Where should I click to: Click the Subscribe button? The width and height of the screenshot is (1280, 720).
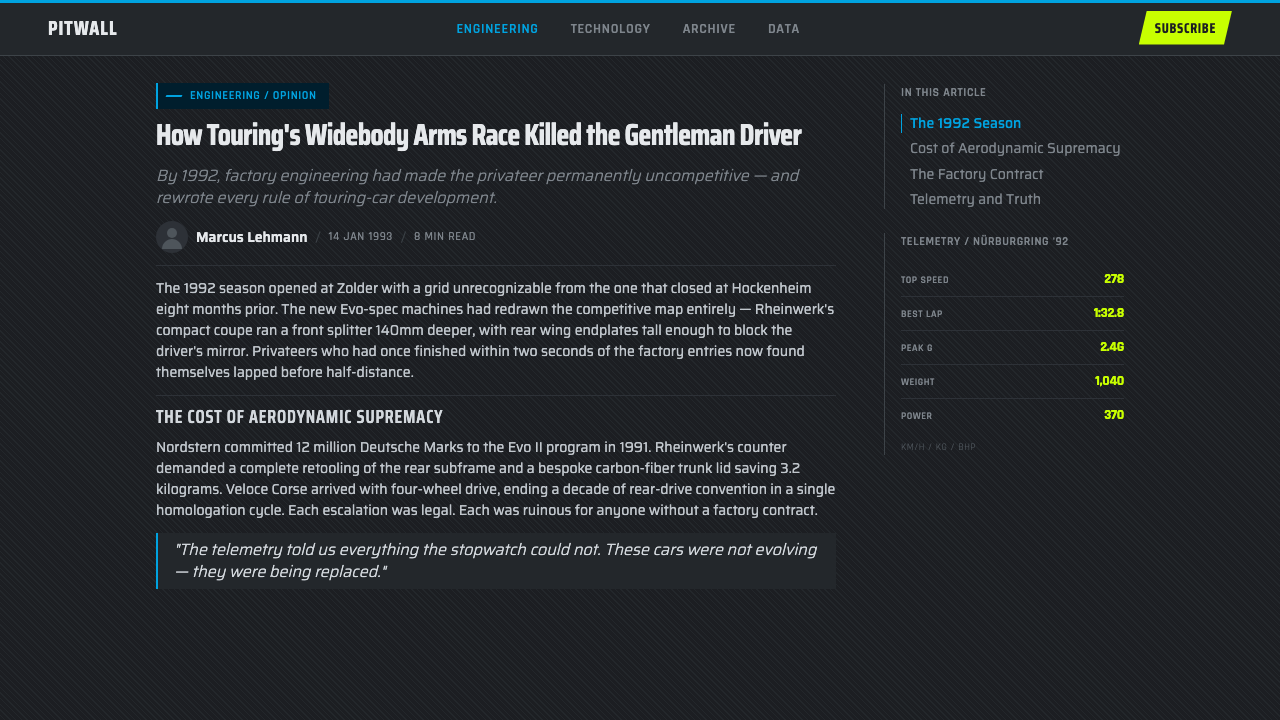pos(1185,28)
